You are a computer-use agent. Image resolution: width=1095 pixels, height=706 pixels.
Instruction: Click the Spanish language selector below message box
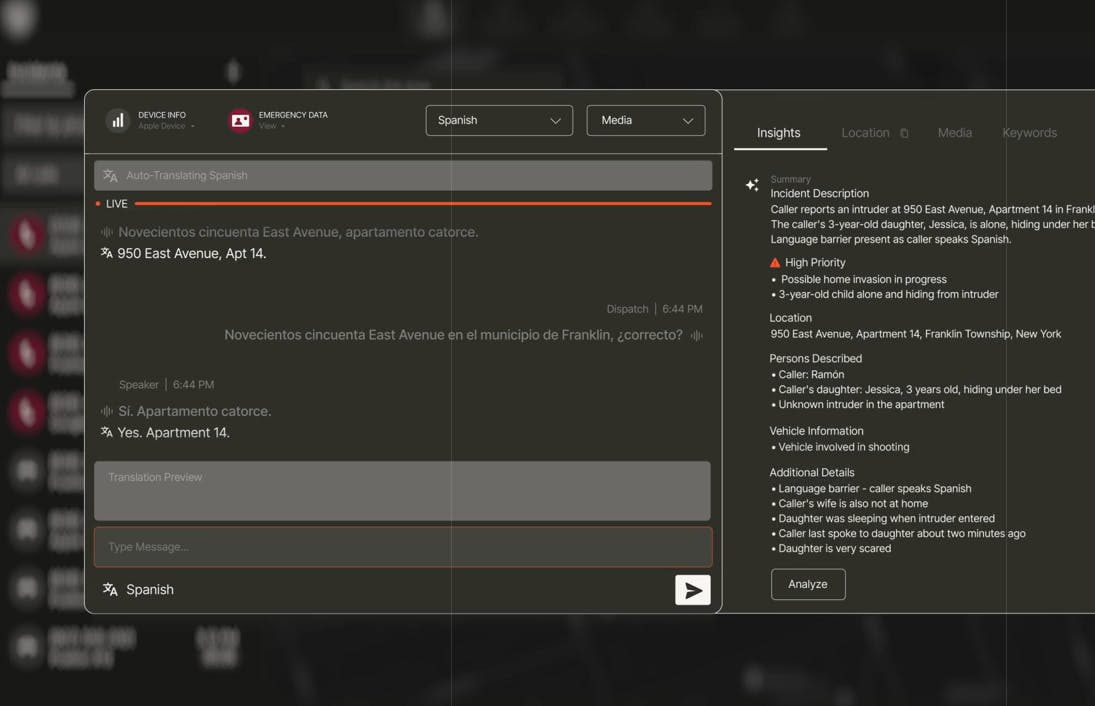click(139, 590)
